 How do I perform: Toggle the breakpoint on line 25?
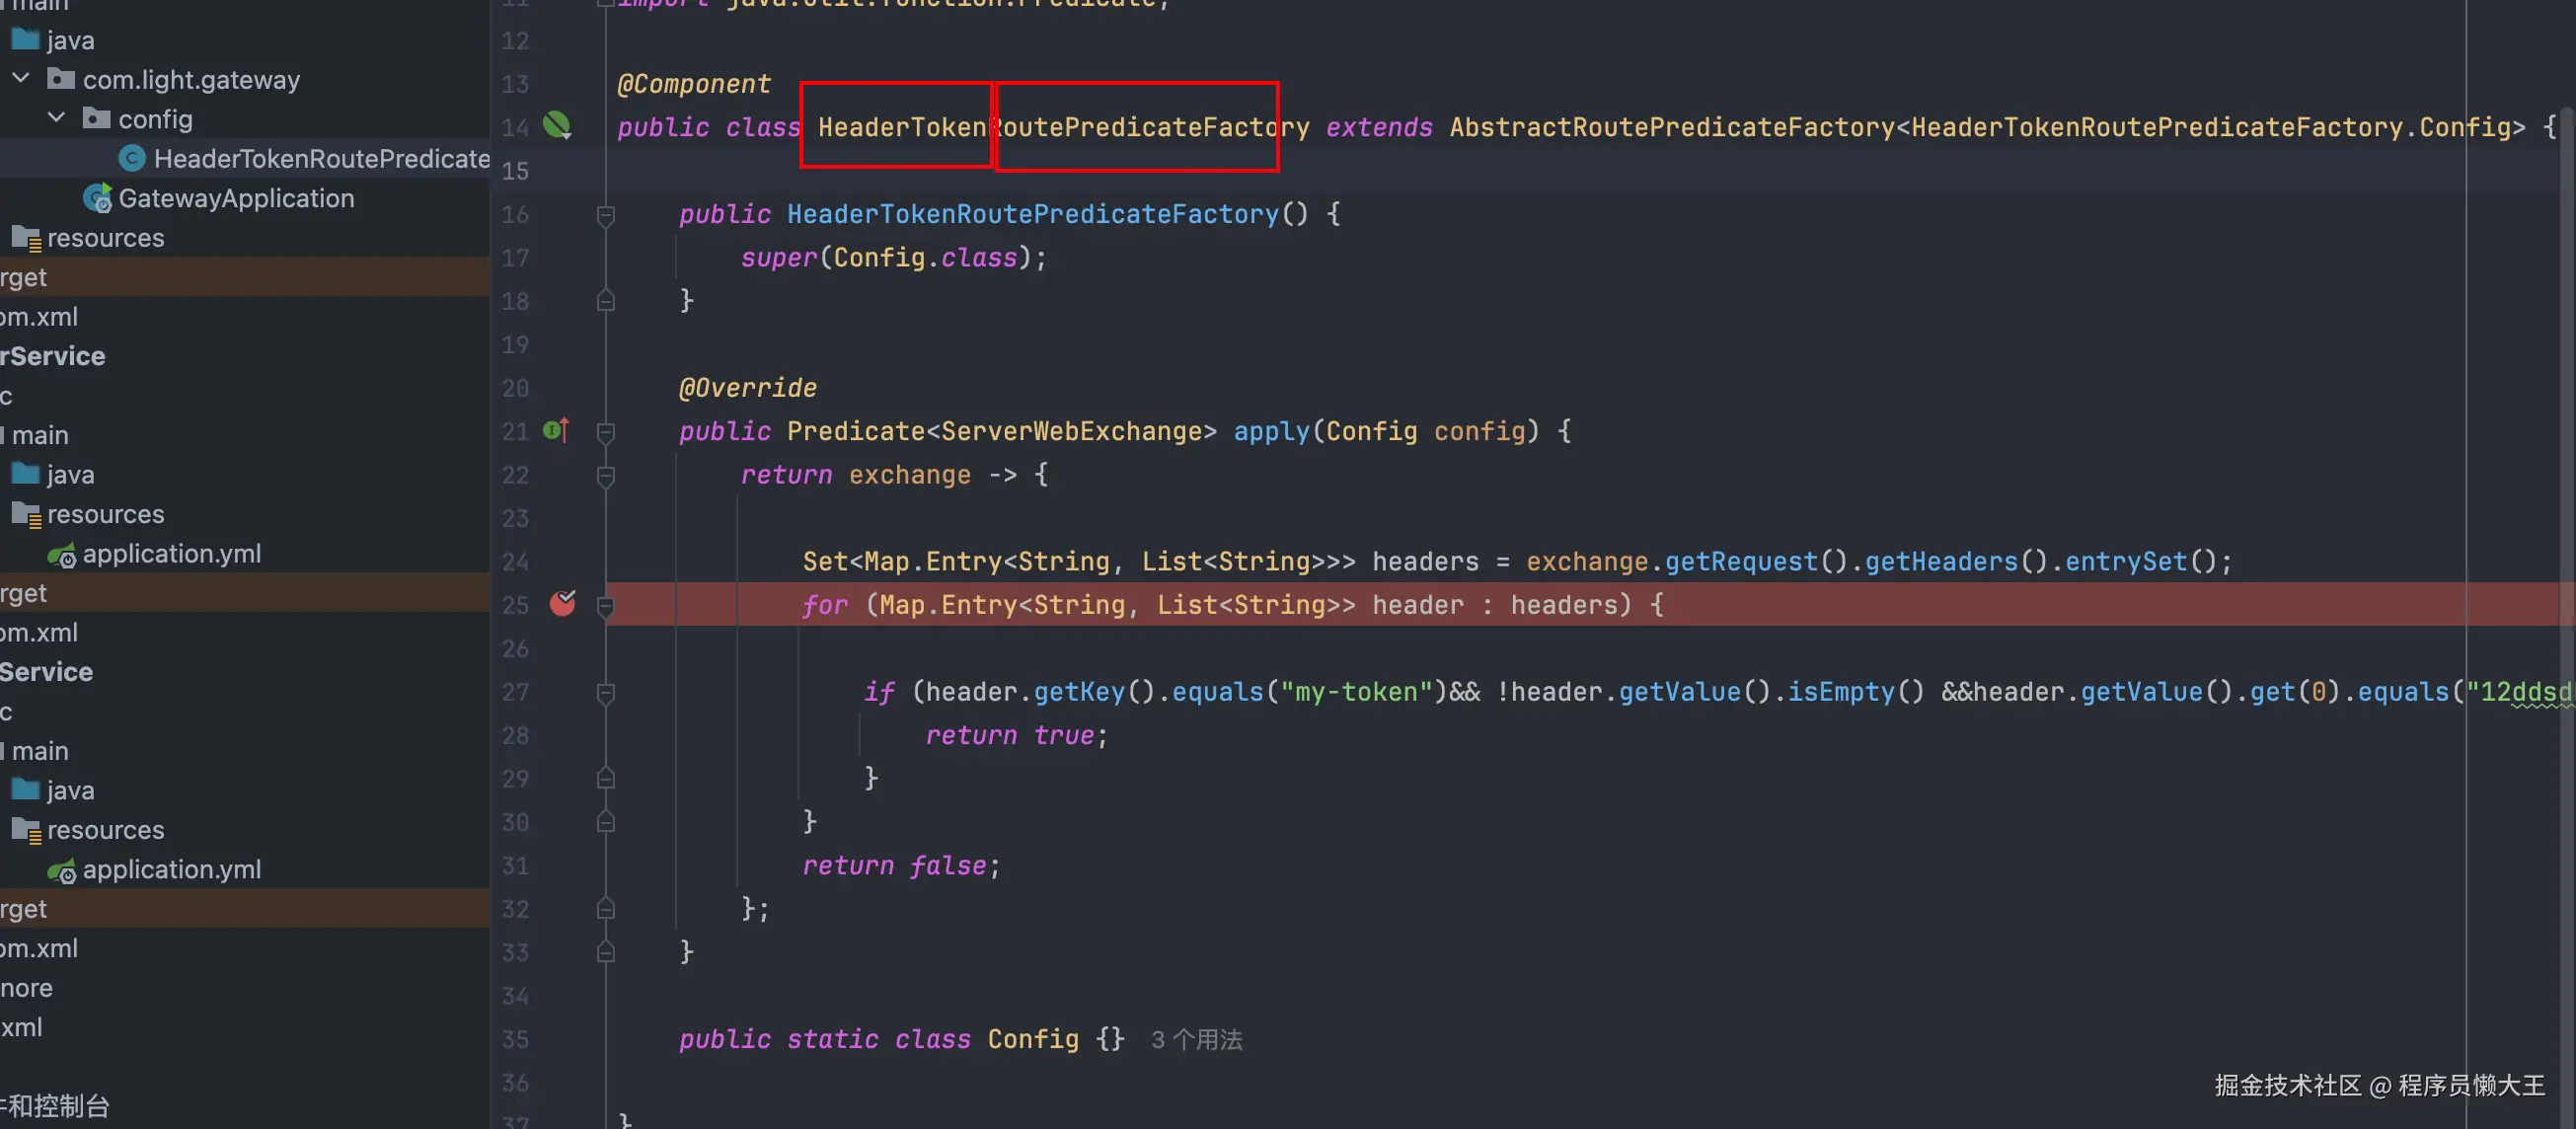coord(563,603)
